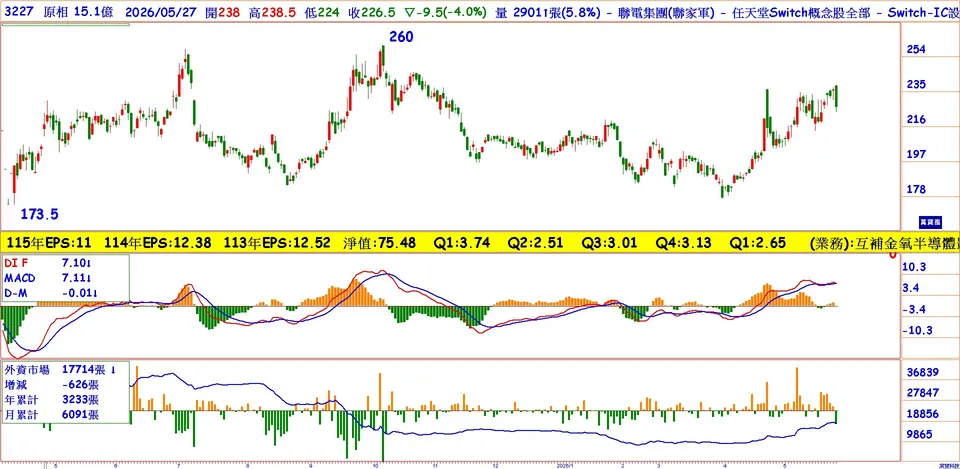Click the high price 高238.5

[x=270, y=12]
